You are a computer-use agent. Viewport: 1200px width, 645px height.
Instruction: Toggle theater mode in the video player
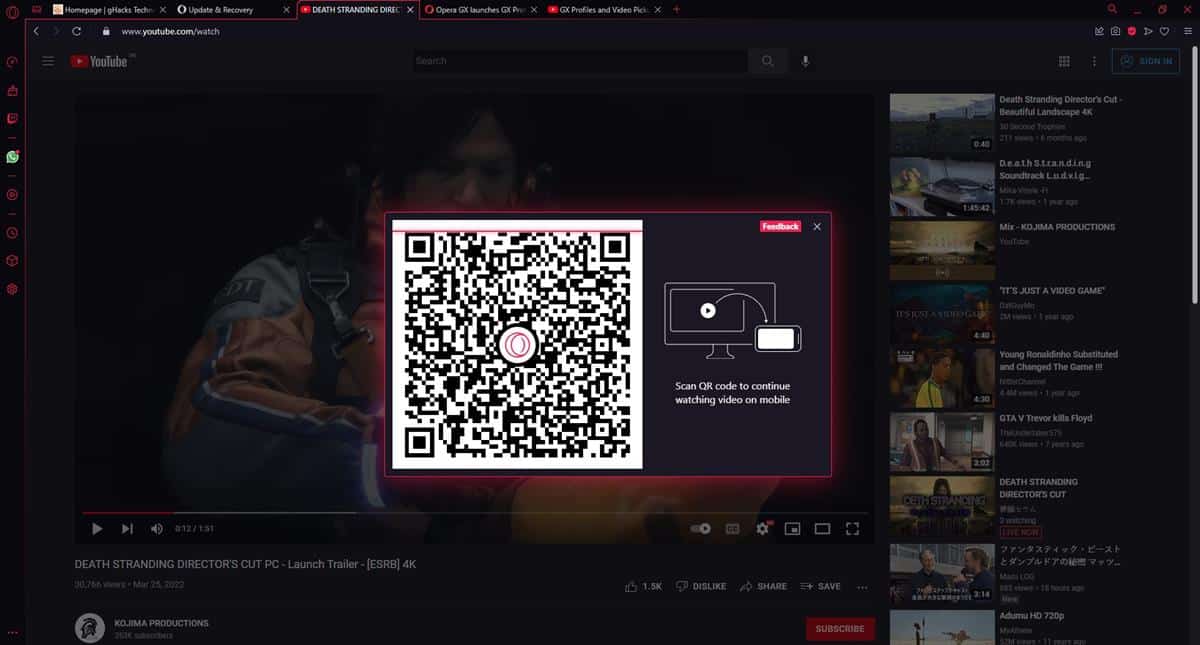pos(822,528)
